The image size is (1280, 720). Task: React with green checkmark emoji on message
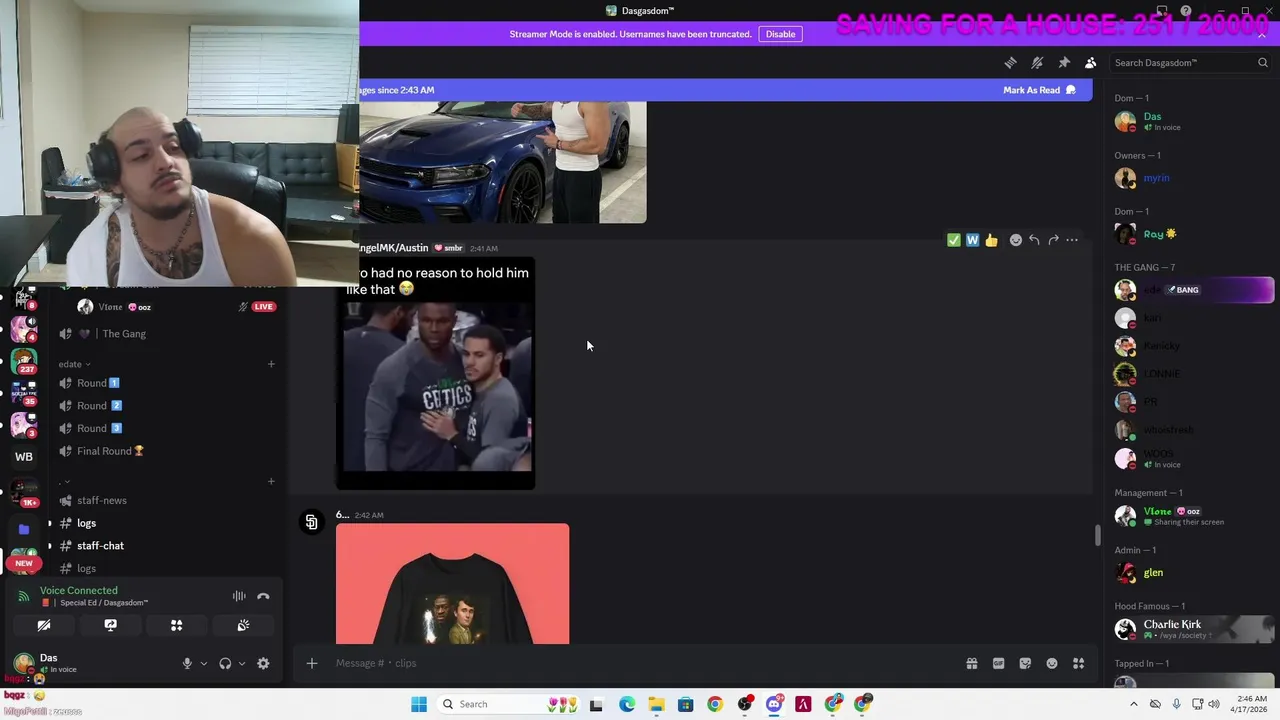953,240
